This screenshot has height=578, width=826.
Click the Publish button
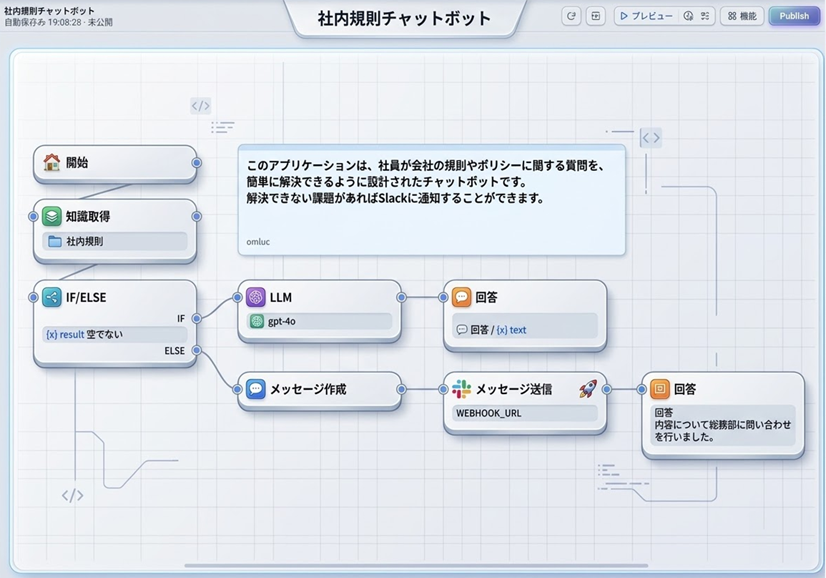tap(794, 16)
